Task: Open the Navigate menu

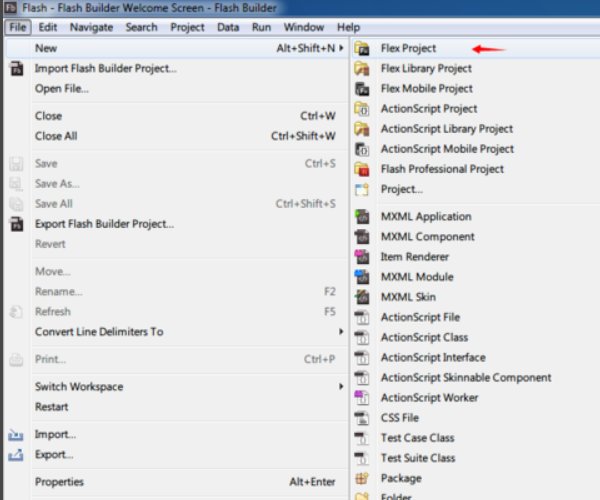Action: coord(91,27)
